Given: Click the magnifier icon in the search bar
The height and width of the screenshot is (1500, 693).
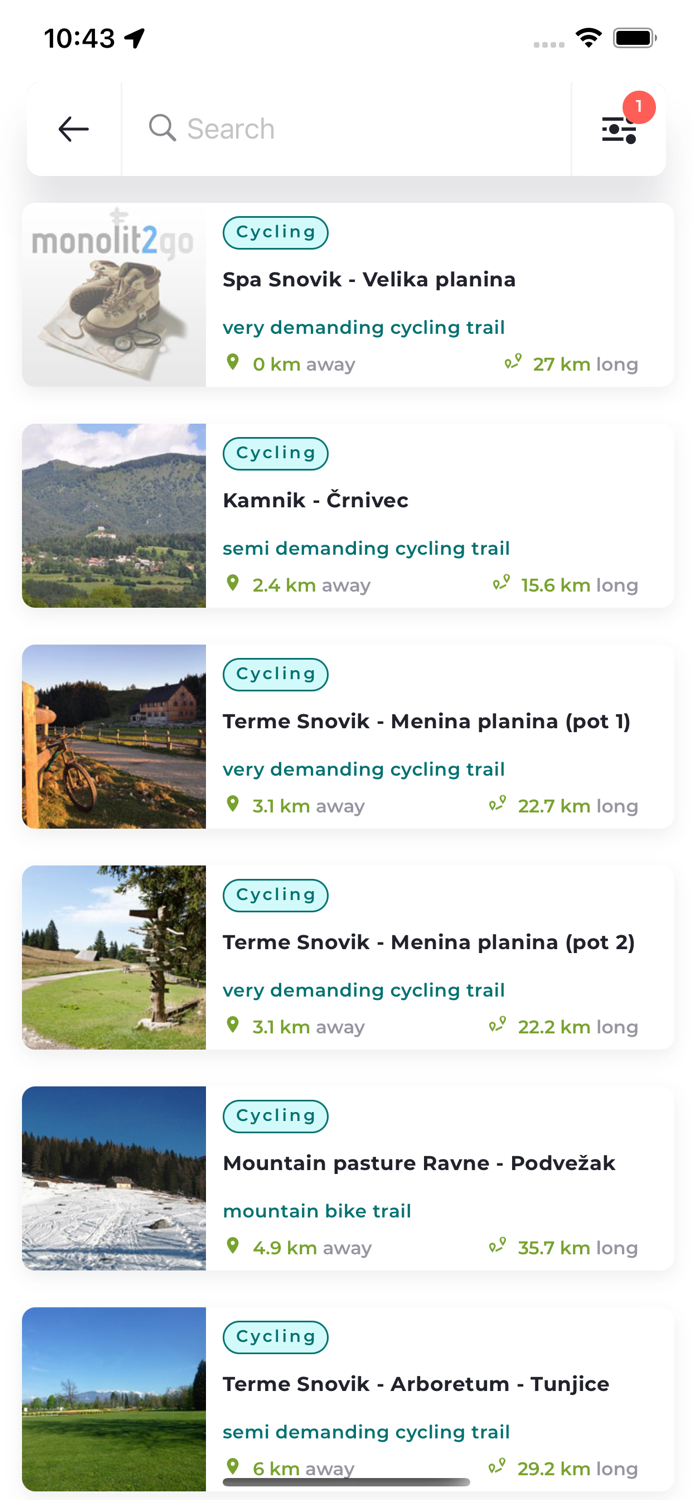Looking at the screenshot, I should (x=162, y=128).
